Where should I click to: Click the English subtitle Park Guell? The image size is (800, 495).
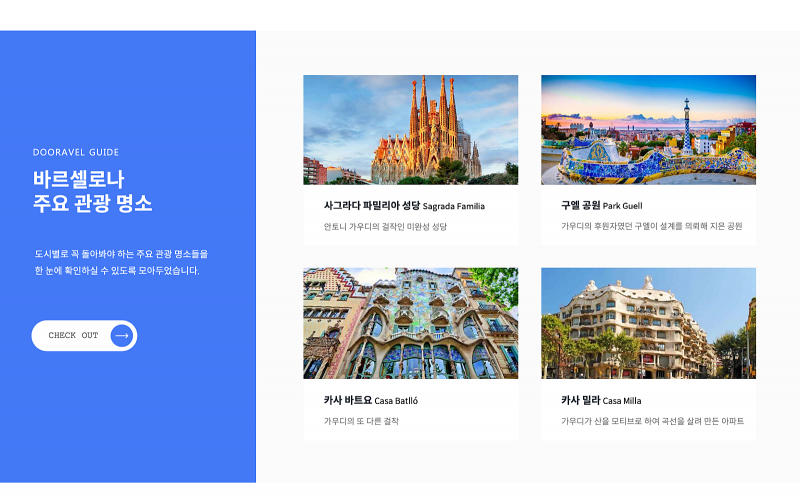click(x=623, y=207)
